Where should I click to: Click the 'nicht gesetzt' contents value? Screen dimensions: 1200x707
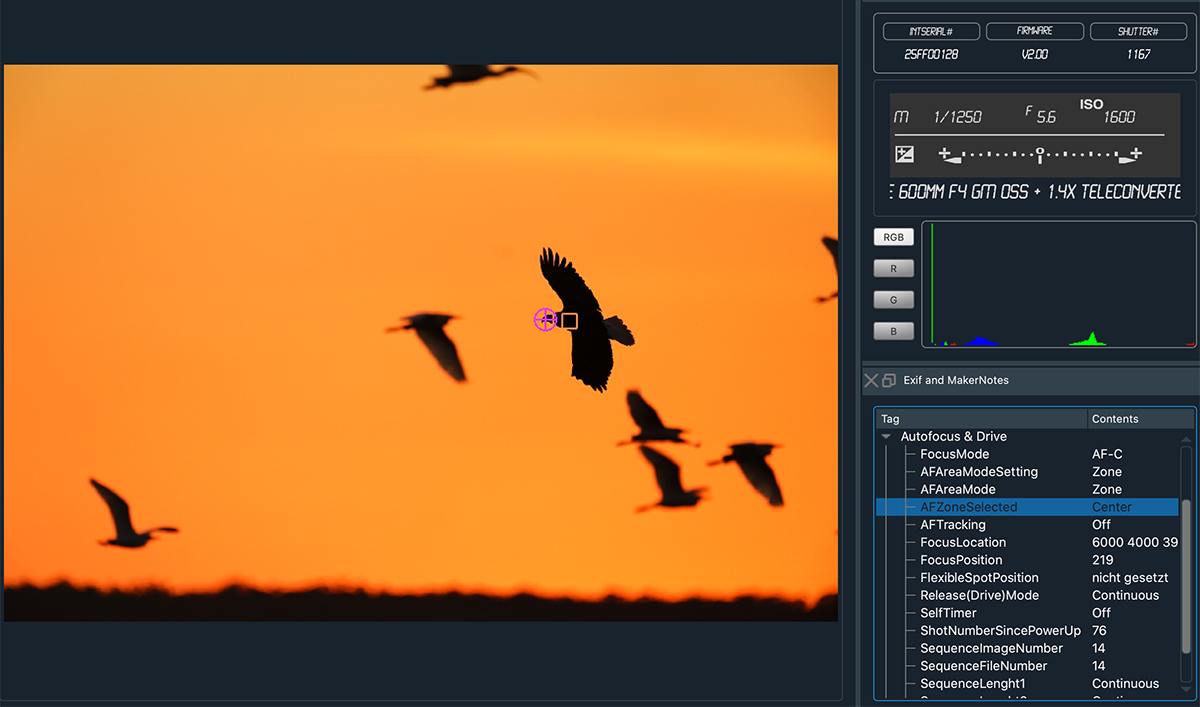point(1130,578)
